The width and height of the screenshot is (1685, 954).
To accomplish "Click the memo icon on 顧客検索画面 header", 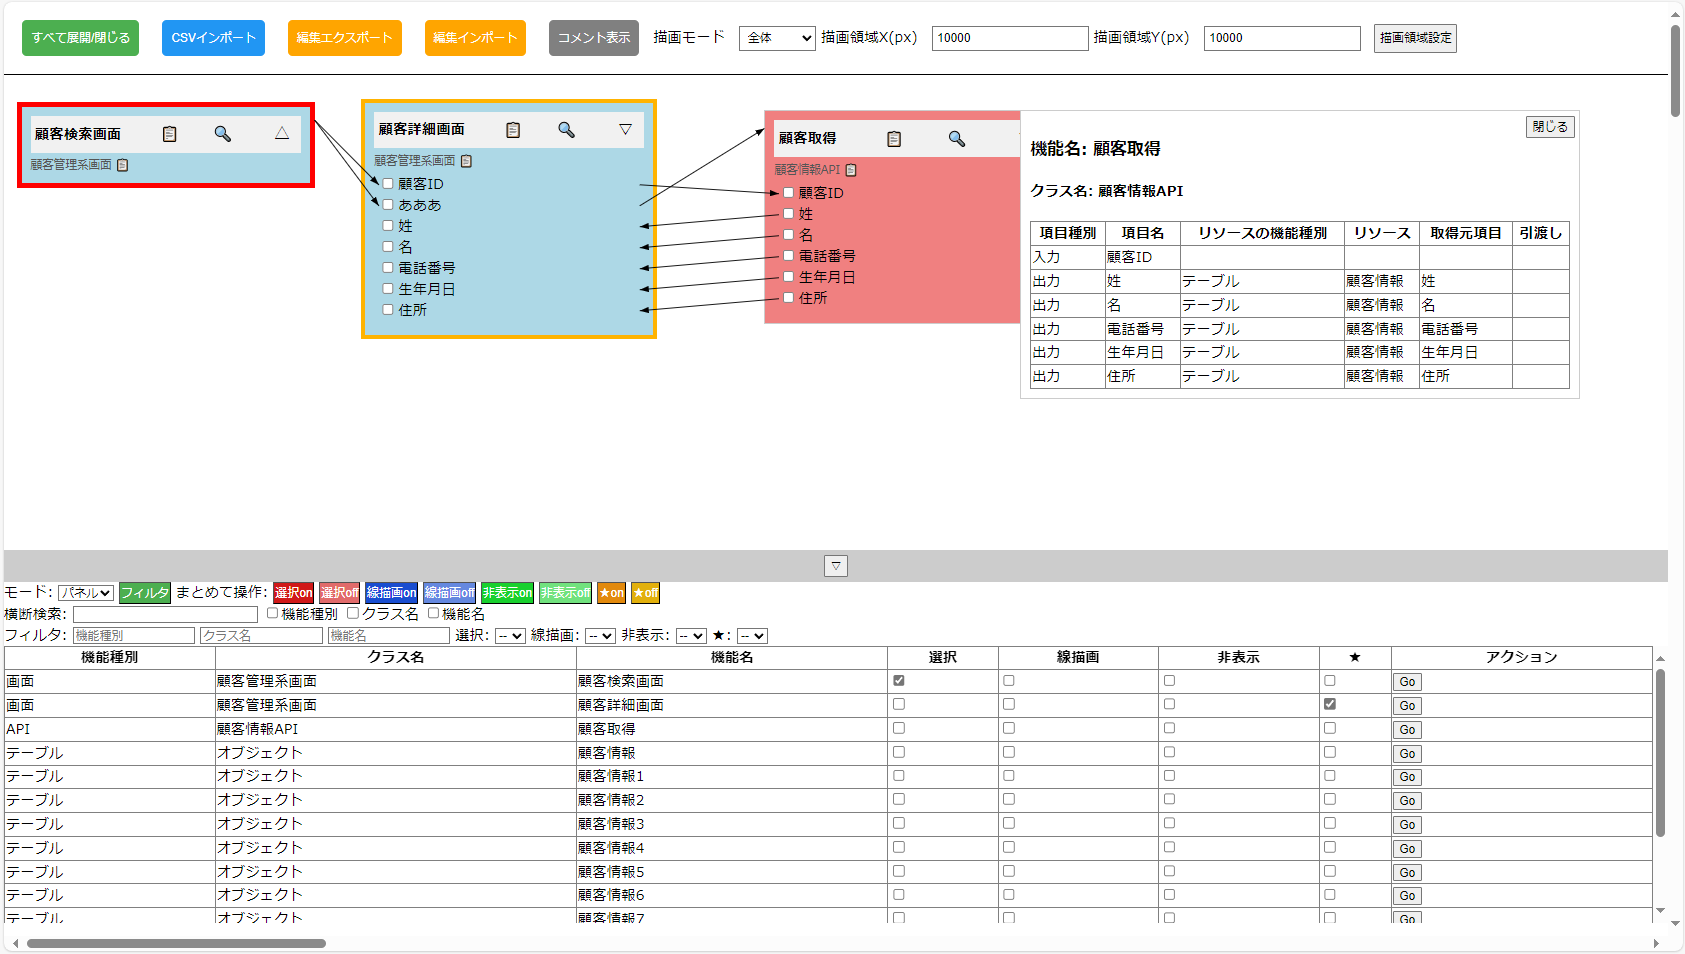I will click(x=169, y=133).
